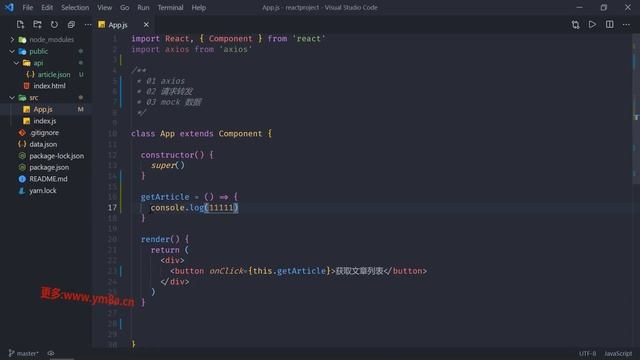Click the VS Code logo icon
The height and width of the screenshot is (360, 640).
pyautogui.click(x=9, y=7)
